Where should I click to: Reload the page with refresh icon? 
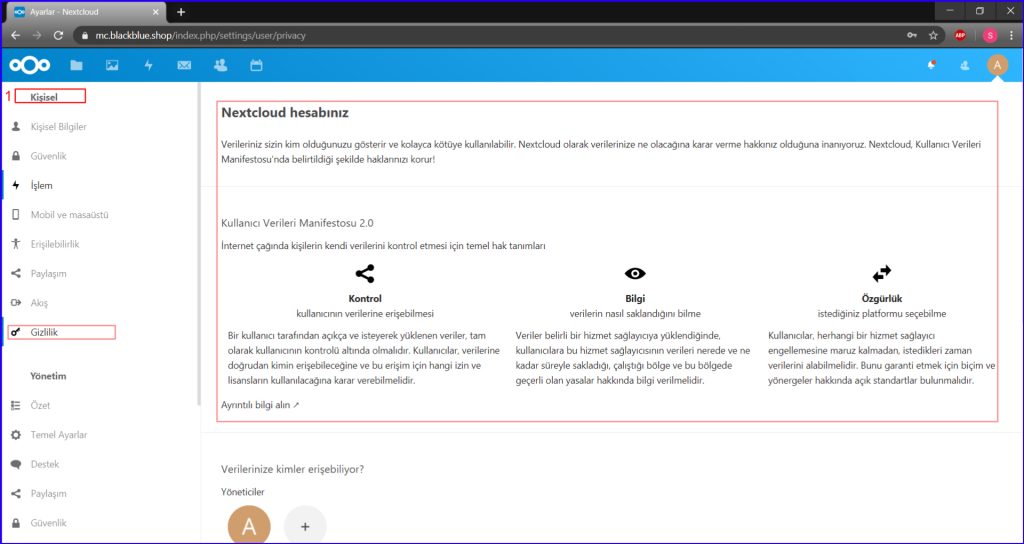pyautogui.click(x=58, y=35)
